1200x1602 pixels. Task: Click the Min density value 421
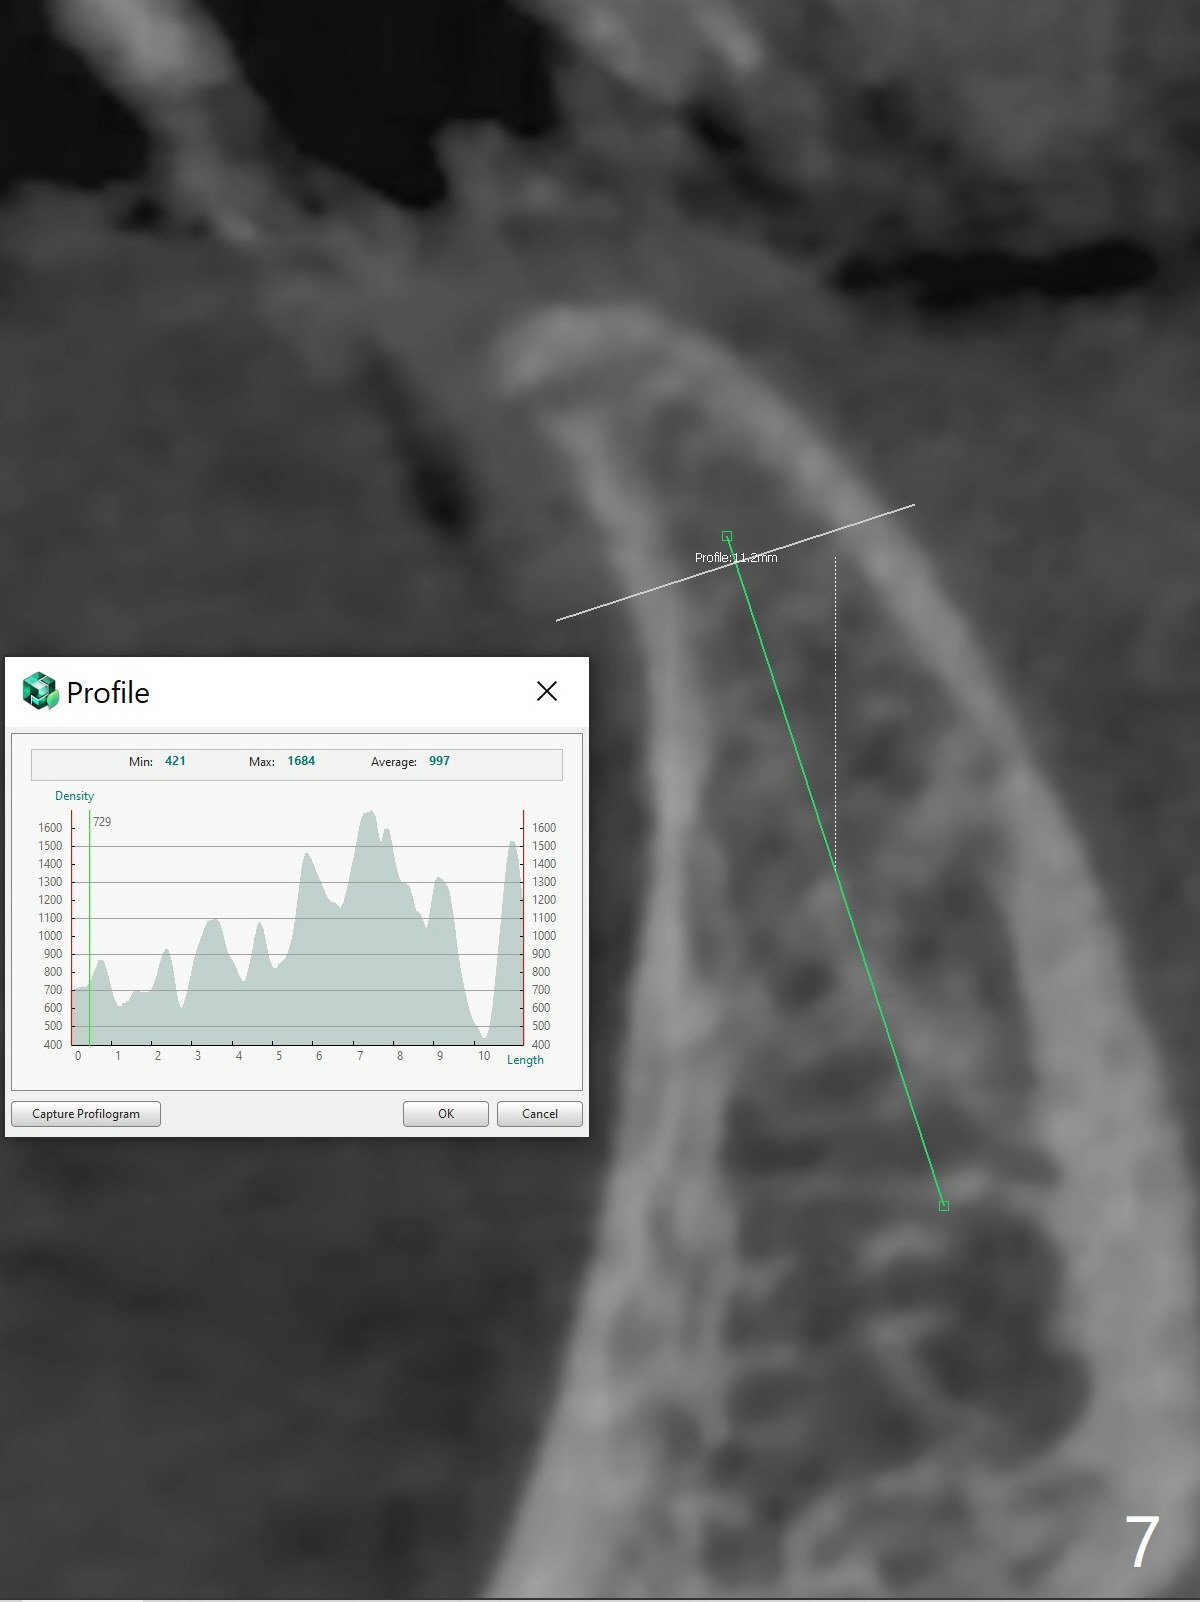[x=175, y=761]
